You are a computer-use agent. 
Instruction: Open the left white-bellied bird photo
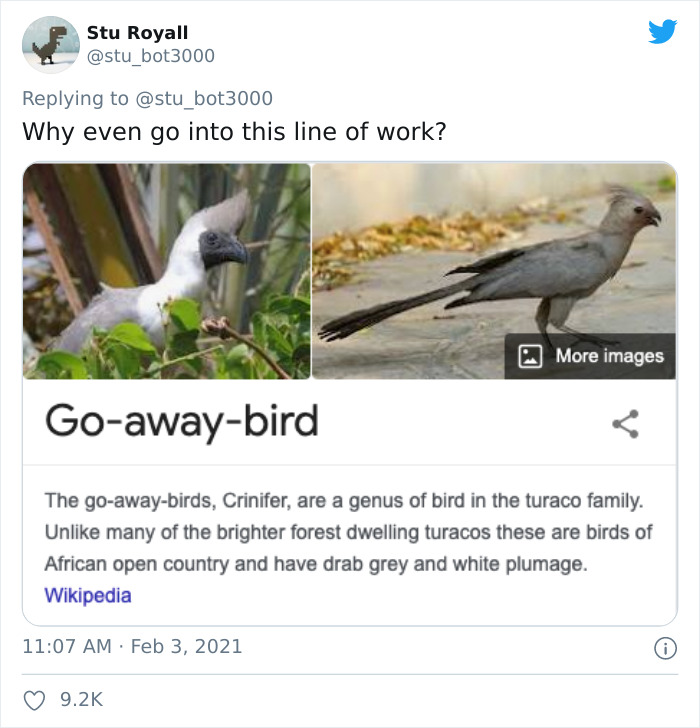coord(167,271)
